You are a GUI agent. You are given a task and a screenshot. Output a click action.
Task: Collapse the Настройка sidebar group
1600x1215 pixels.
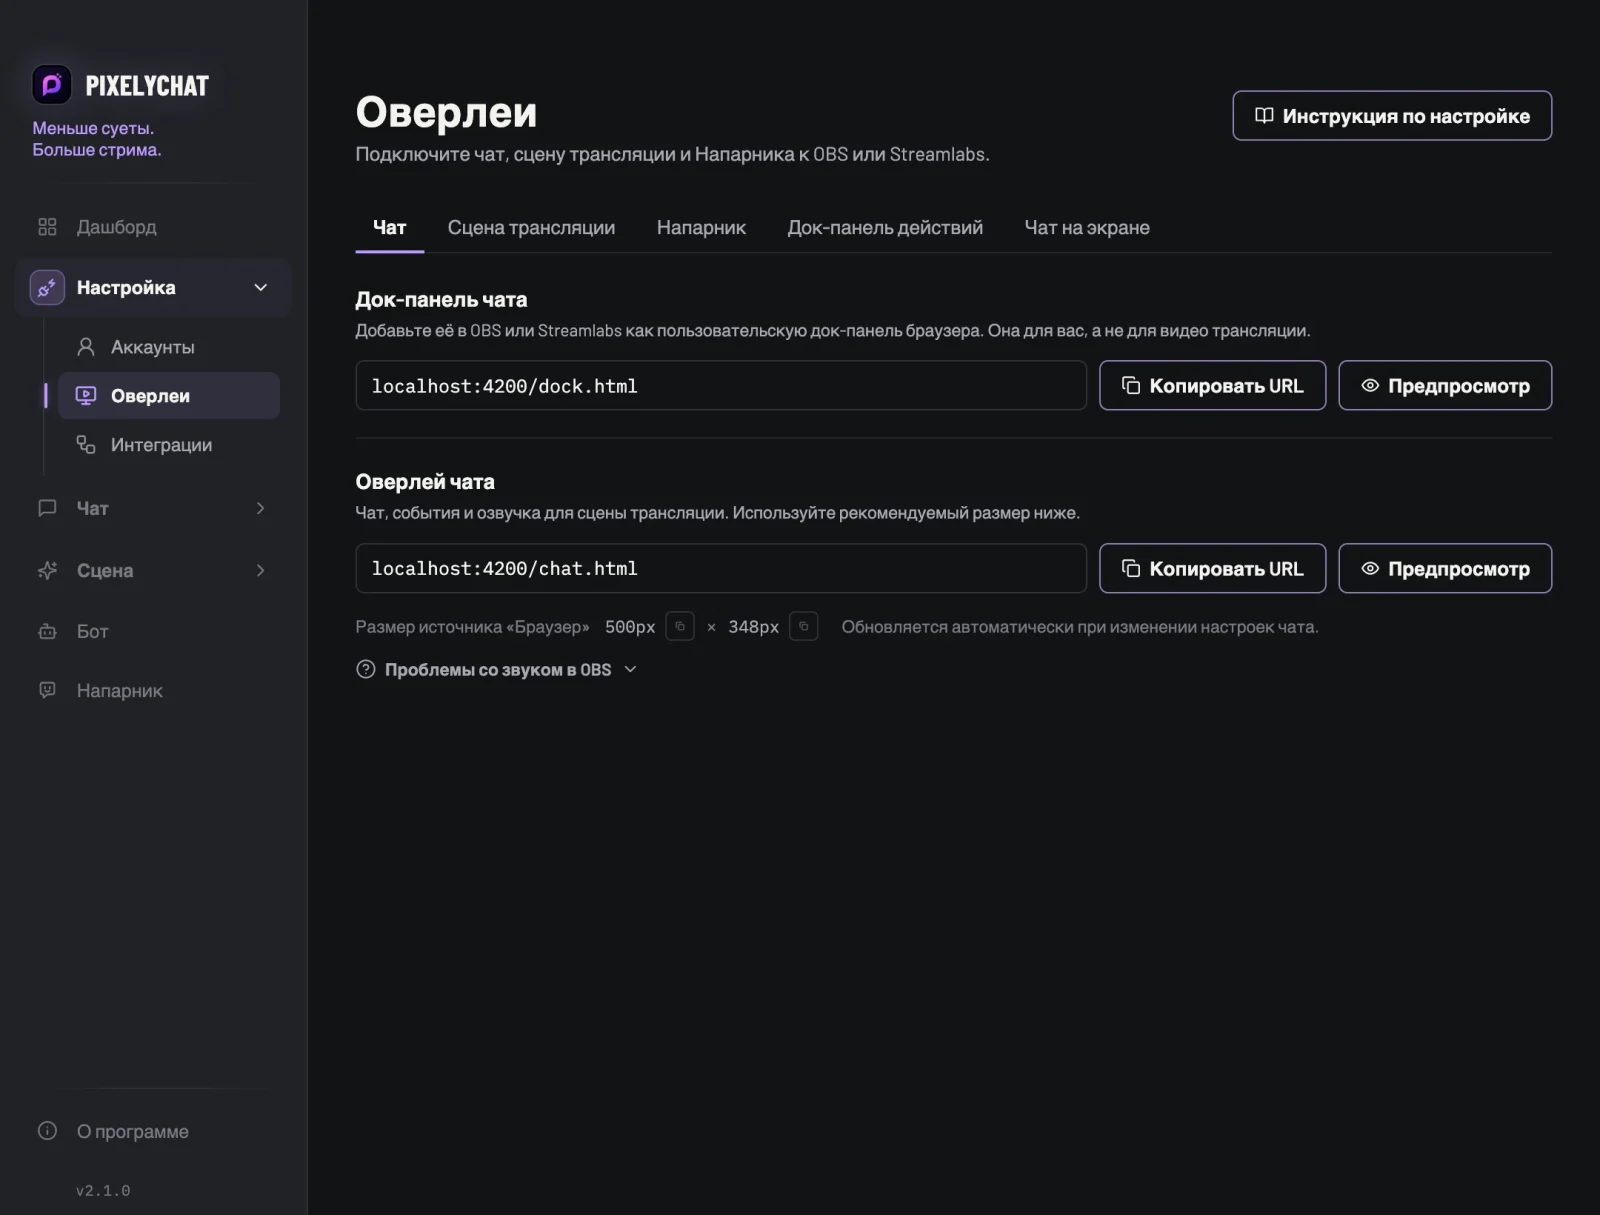[x=261, y=288]
